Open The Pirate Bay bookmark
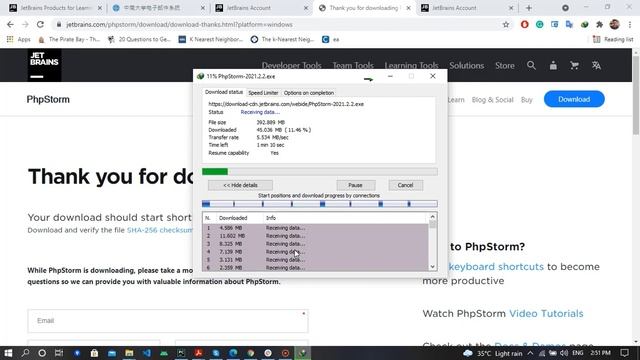This screenshot has width=640, height=360. (x=69, y=40)
